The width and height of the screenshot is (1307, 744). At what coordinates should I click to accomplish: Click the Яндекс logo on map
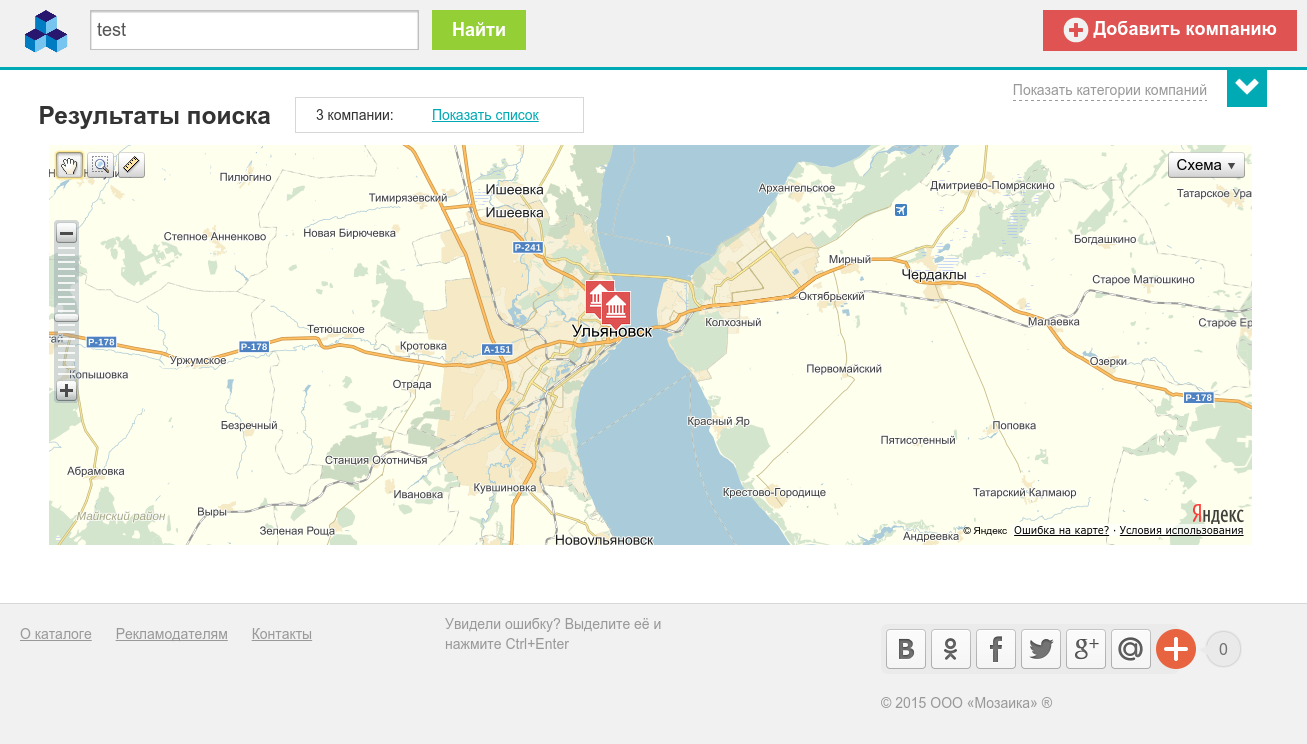(x=1217, y=514)
